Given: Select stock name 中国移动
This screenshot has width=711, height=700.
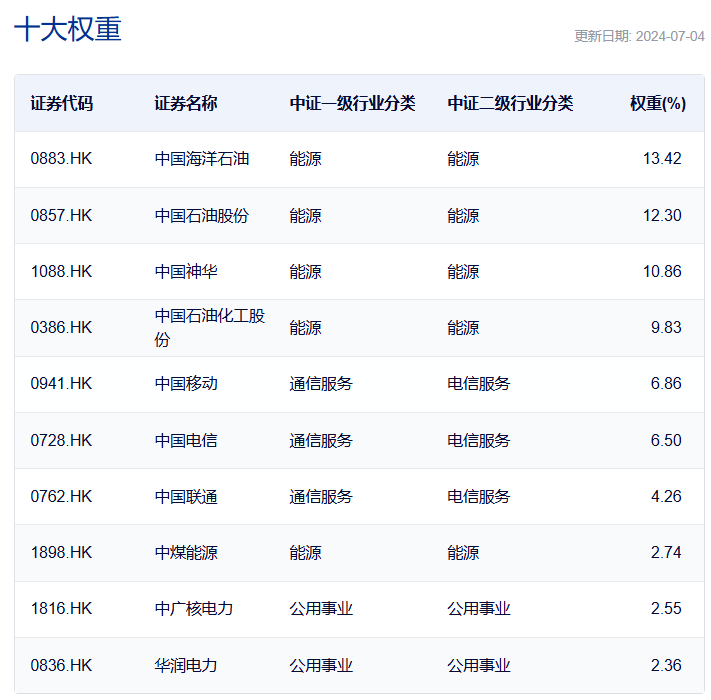Looking at the screenshot, I should tap(186, 384).
